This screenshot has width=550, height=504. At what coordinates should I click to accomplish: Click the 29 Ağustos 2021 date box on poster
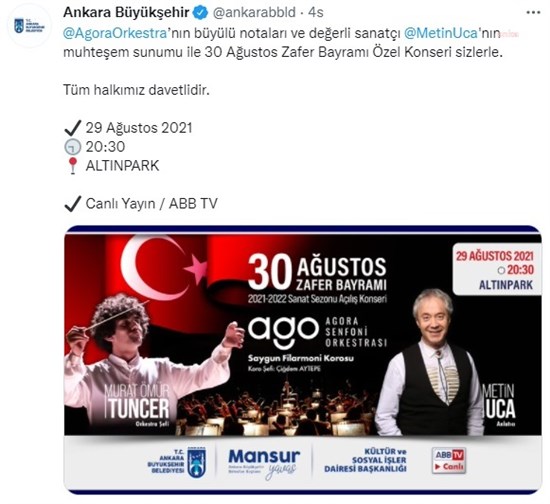coord(495,269)
